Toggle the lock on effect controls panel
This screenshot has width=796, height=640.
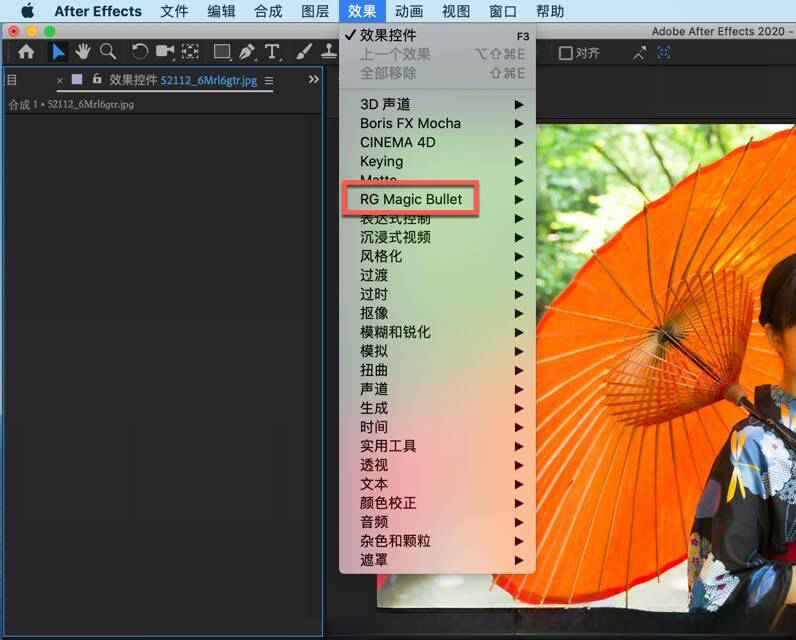coord(97,79)
